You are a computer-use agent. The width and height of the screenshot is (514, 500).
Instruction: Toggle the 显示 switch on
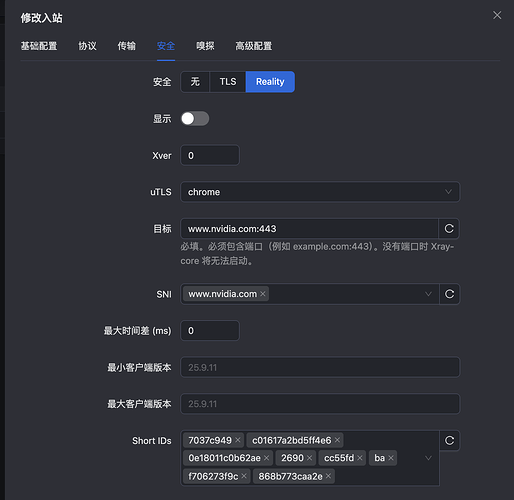tap(195, 119)
